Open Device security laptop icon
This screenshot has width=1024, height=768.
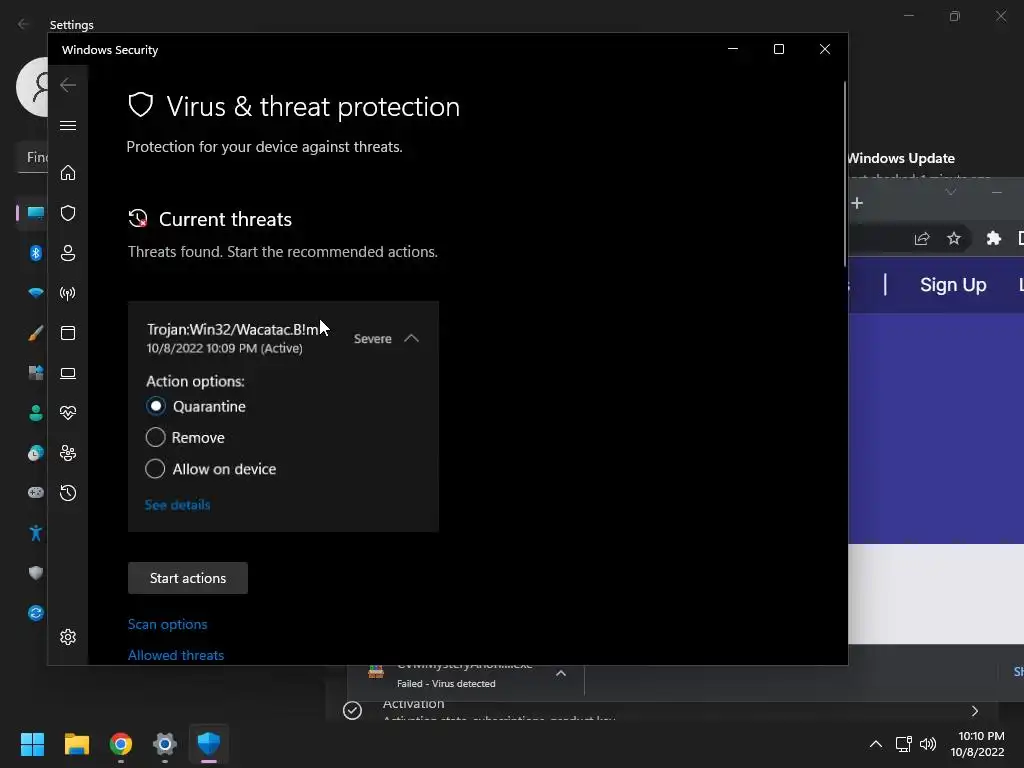coord(68,374)
